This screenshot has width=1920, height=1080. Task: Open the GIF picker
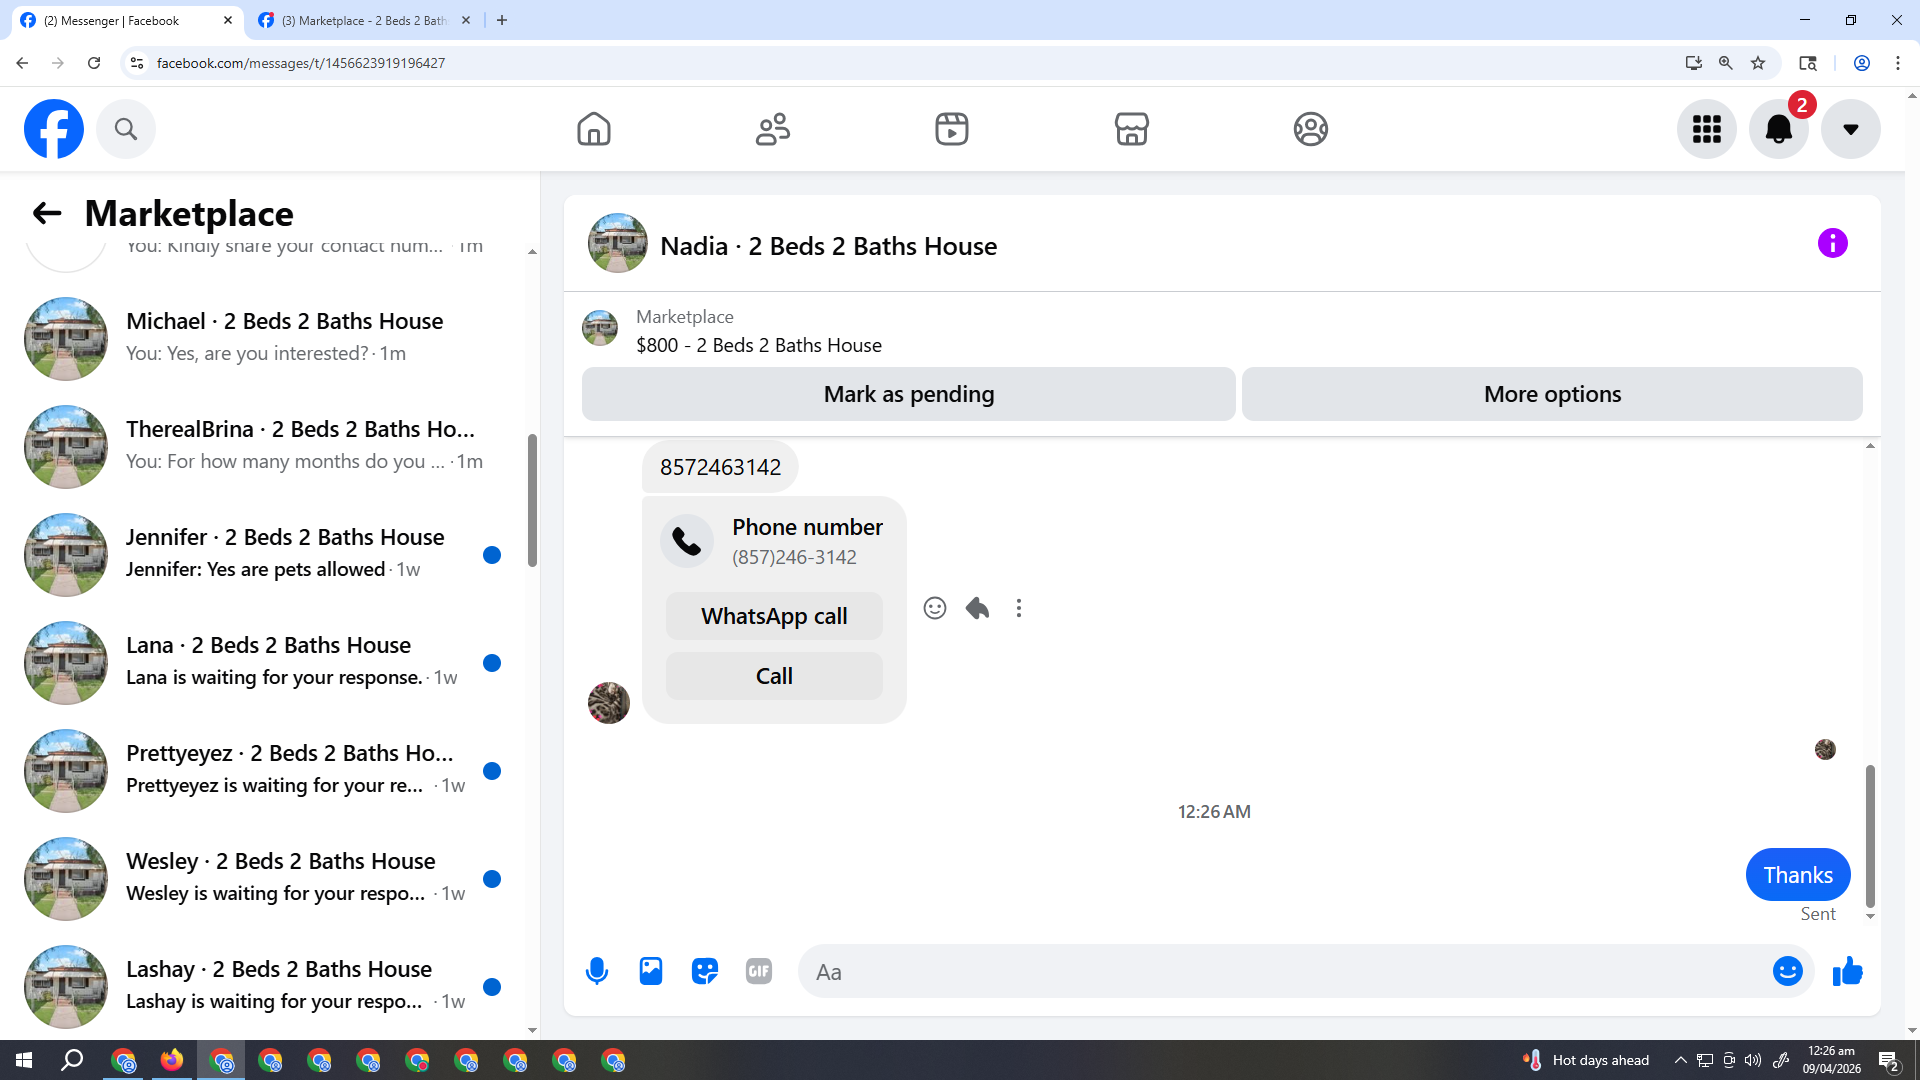759,971
